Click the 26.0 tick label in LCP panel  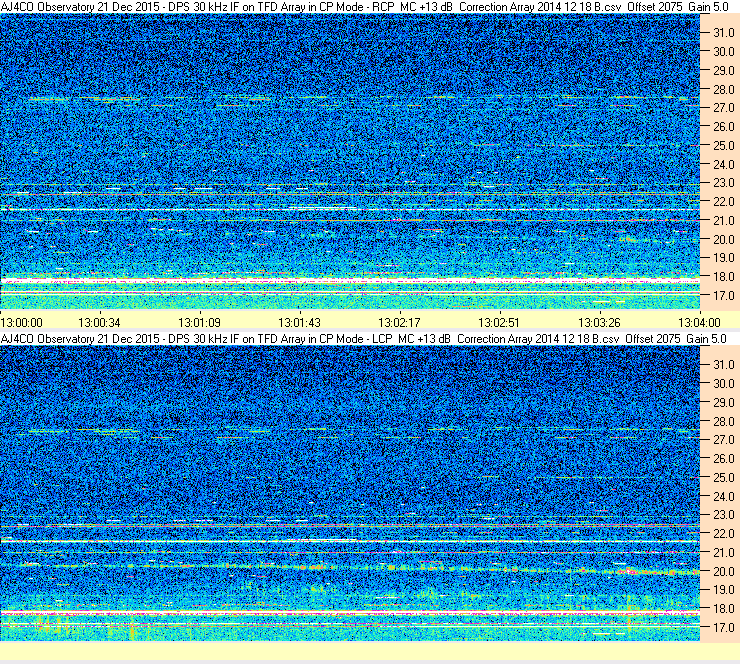[723, 459]
